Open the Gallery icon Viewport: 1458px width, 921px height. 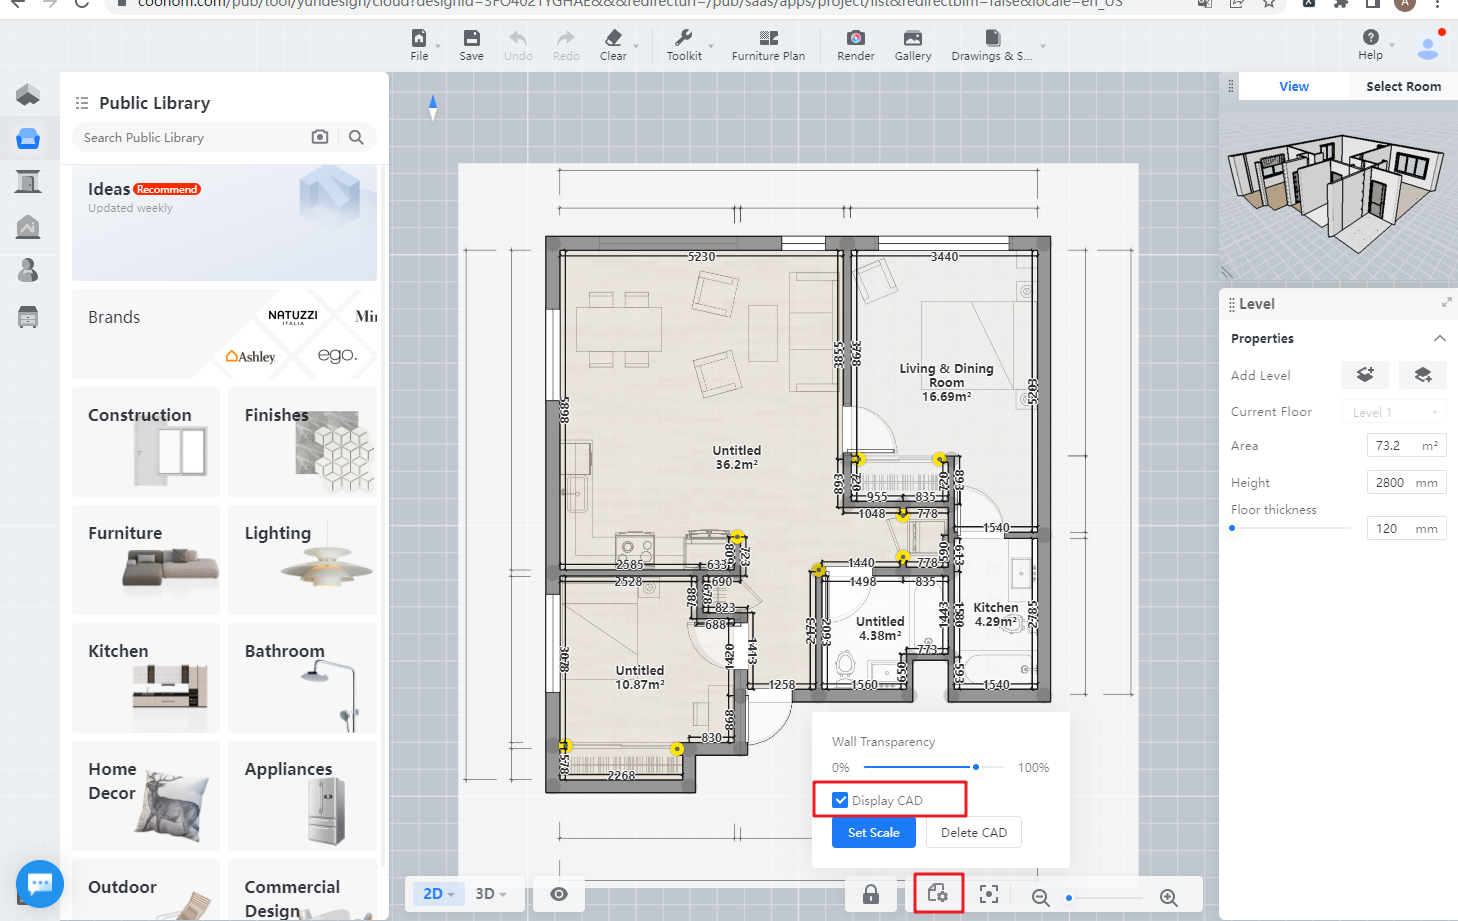point(912,39)
